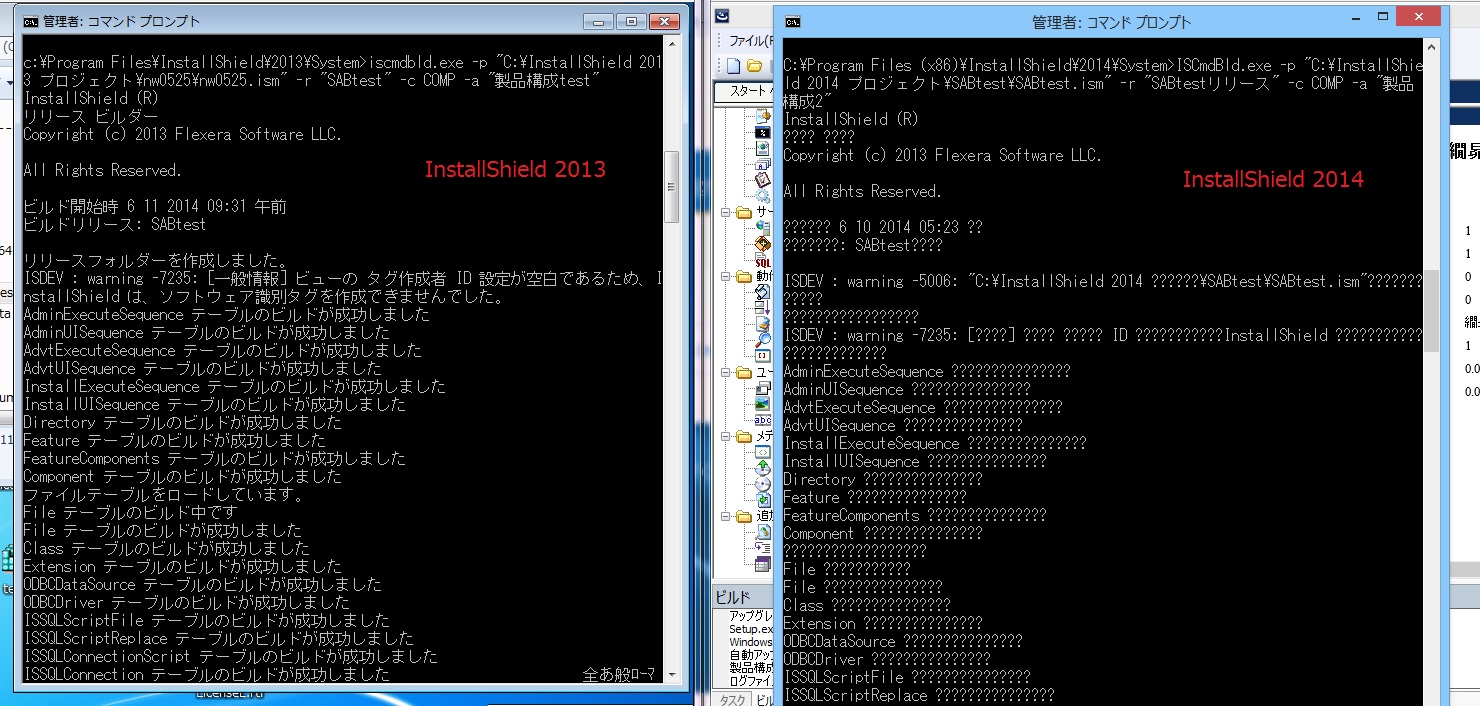Click 'ログファイ' line in build output
The width and height of the screenshot is (1480, 706).
[x=750, y=680]
